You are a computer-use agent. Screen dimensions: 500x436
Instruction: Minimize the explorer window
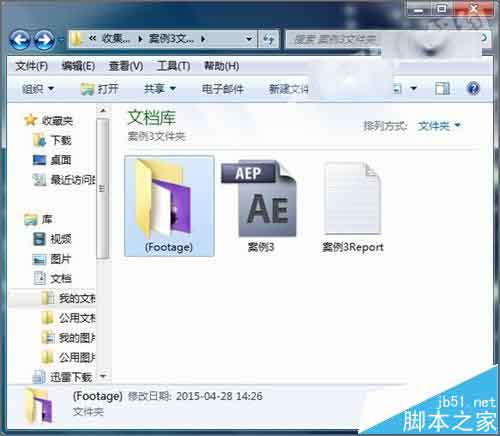[x=418, y=9]
